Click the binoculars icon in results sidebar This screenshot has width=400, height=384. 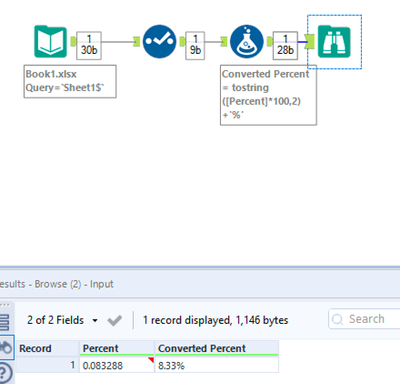6,348
